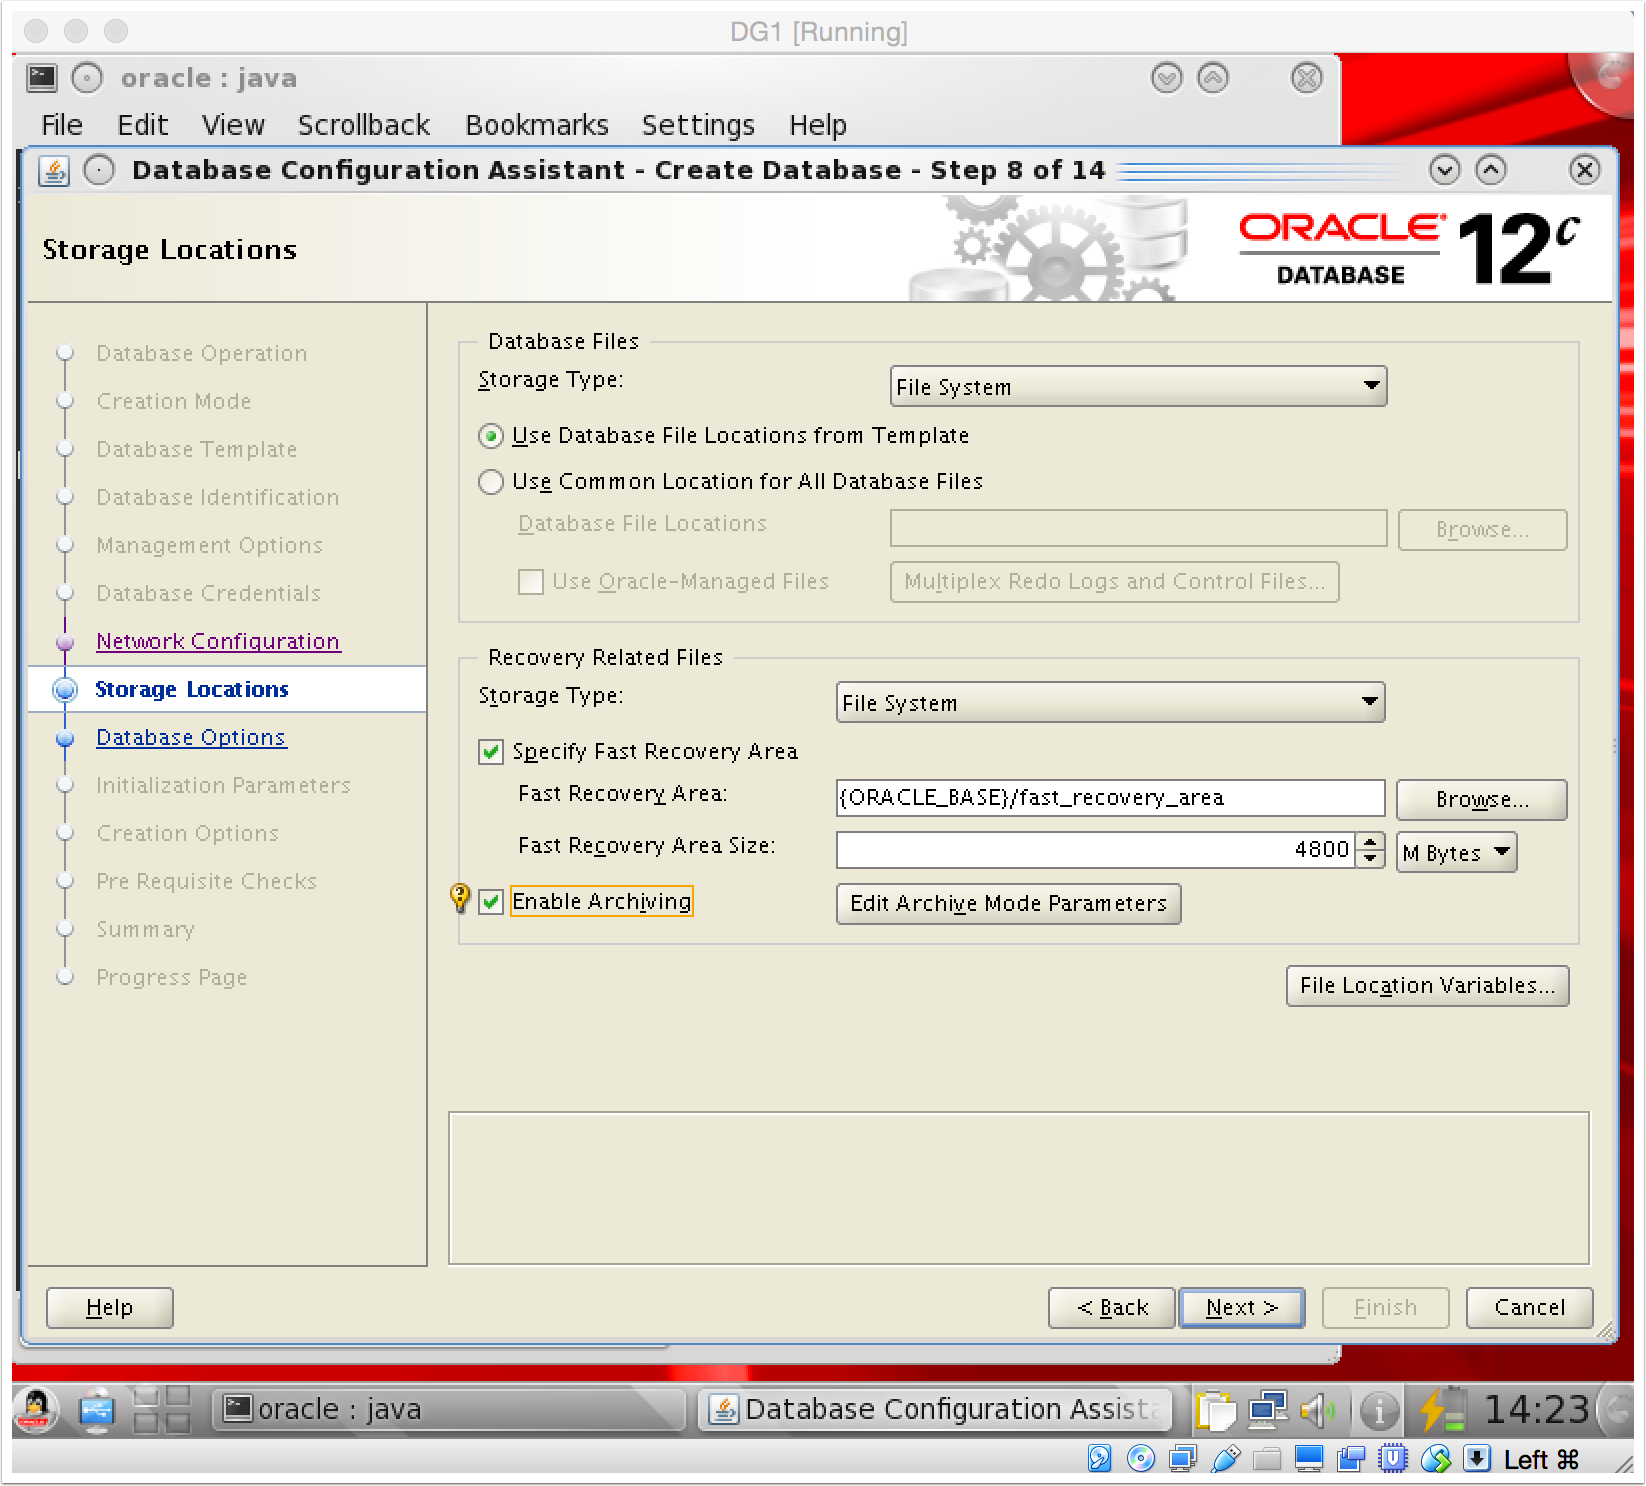
Task: Click the Cancel button
Action: coord(1529,1308)
